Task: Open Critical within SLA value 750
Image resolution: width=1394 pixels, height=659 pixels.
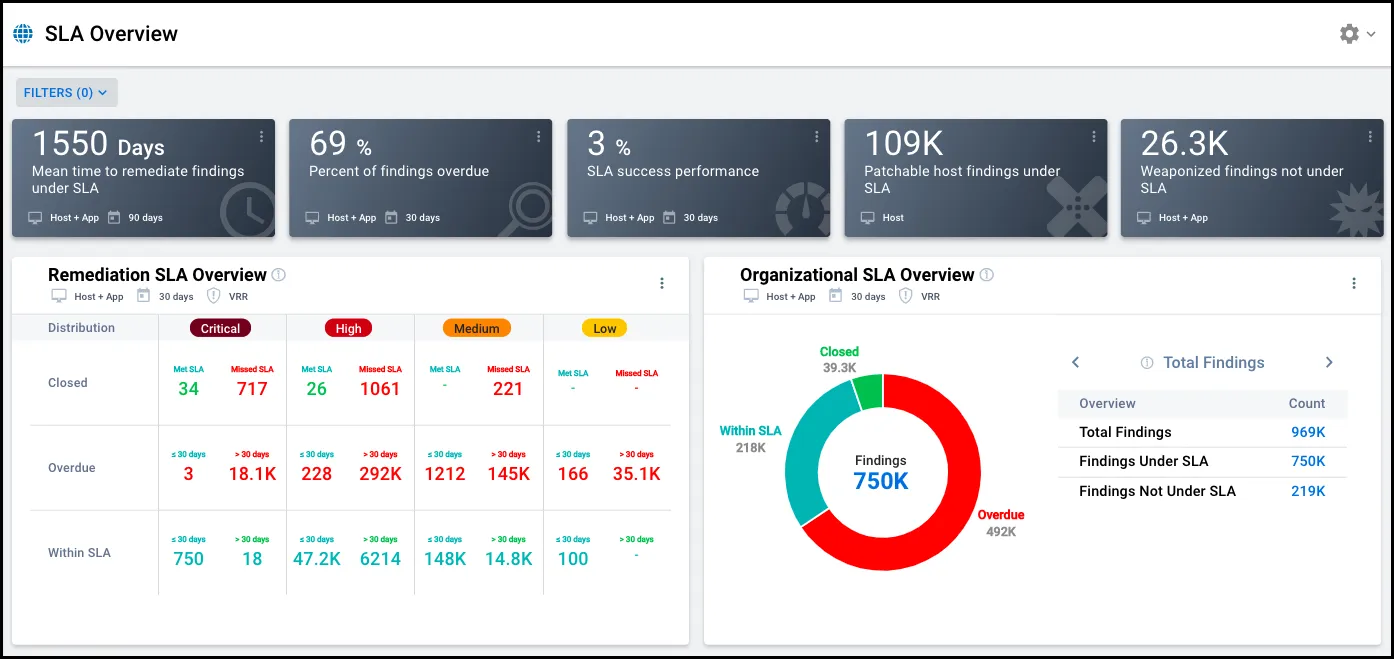Action: 188,559
